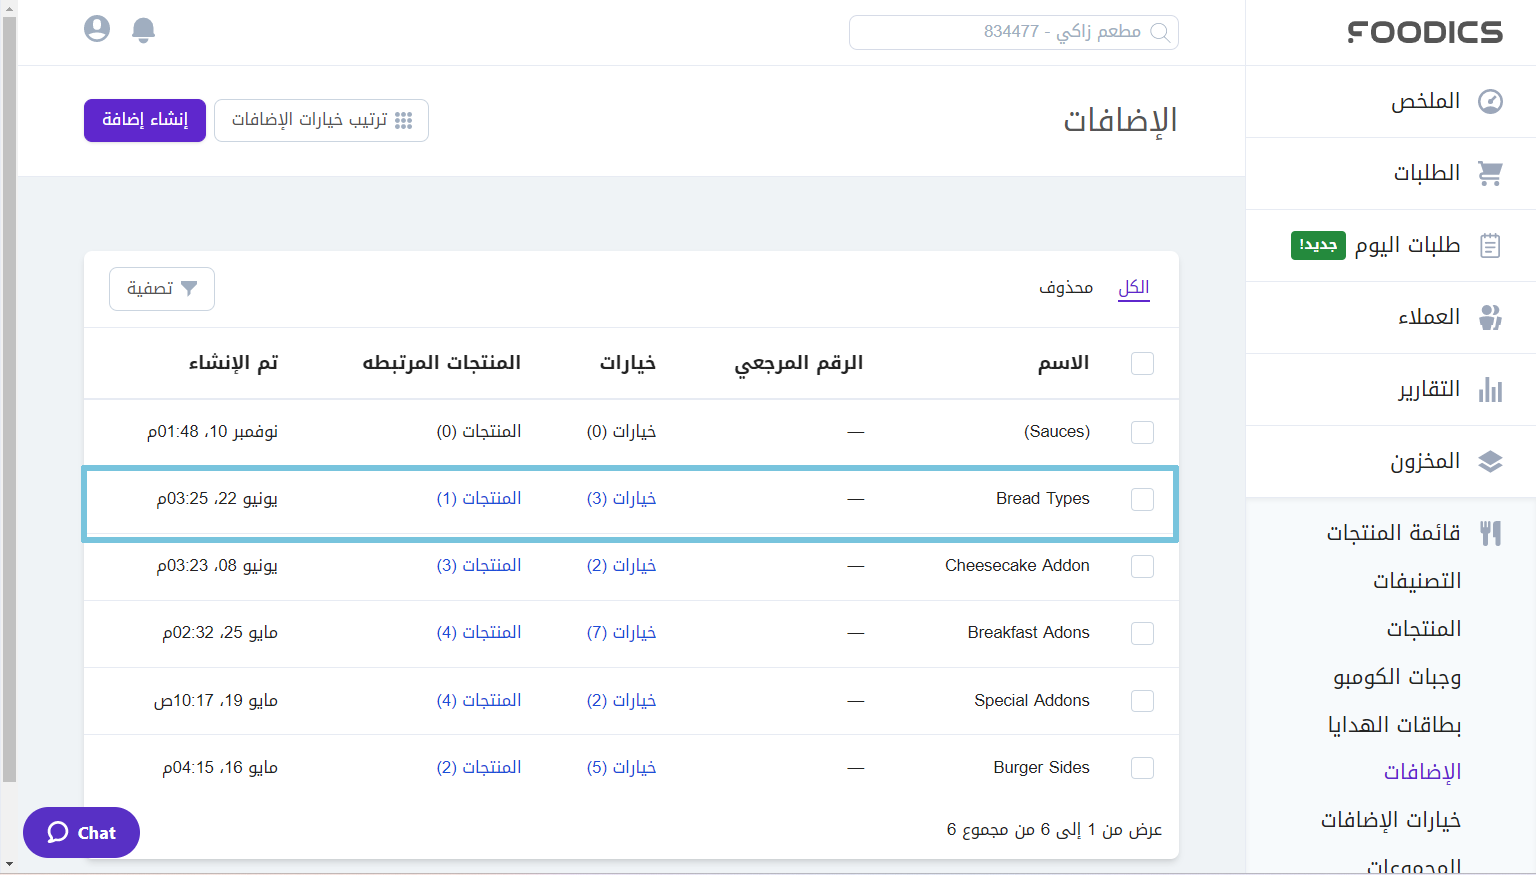
Task: Click the الطلبات shopping cart icon
Action: (x=1490, y=174)
